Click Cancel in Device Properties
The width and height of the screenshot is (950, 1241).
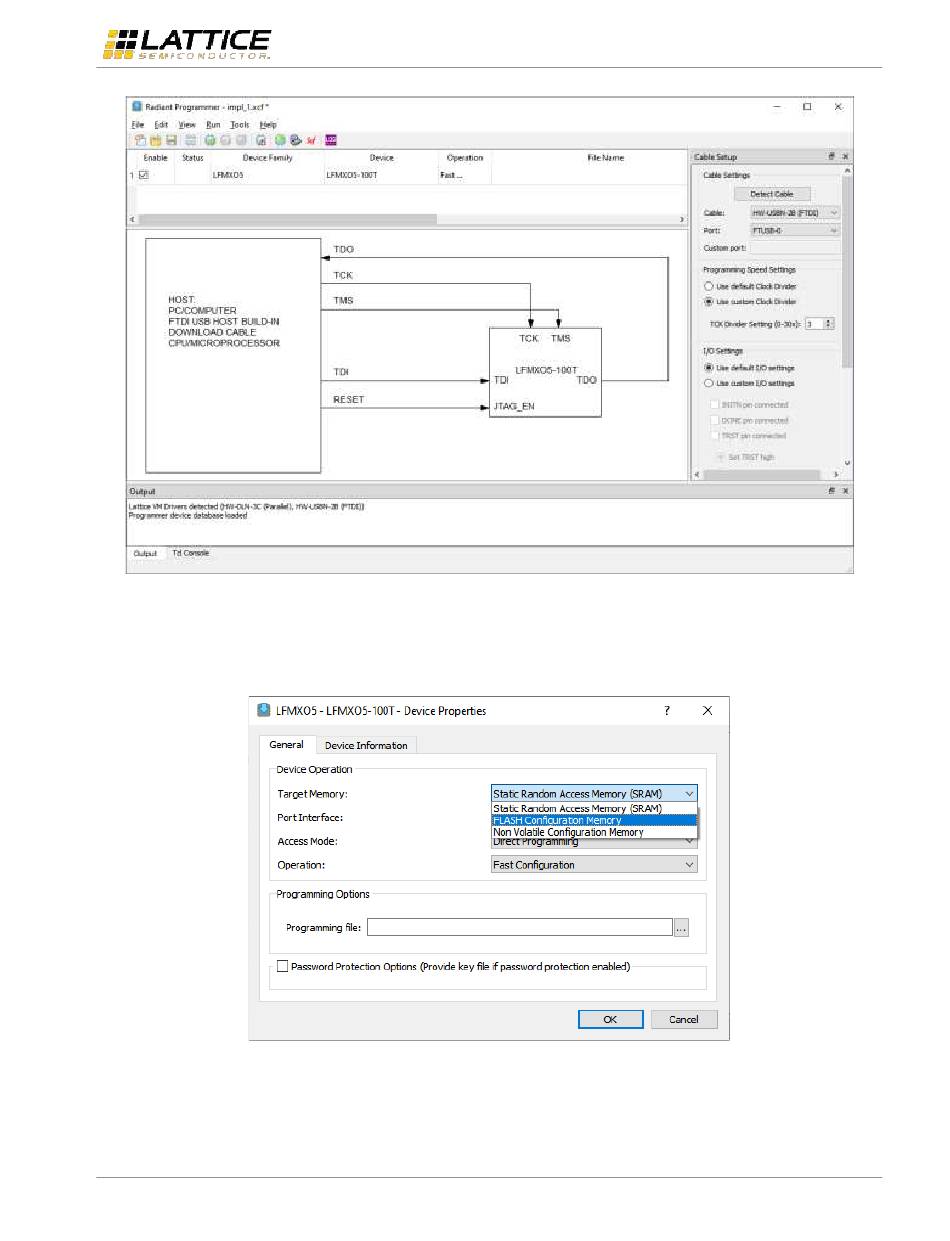click(x=684, y=1019)
